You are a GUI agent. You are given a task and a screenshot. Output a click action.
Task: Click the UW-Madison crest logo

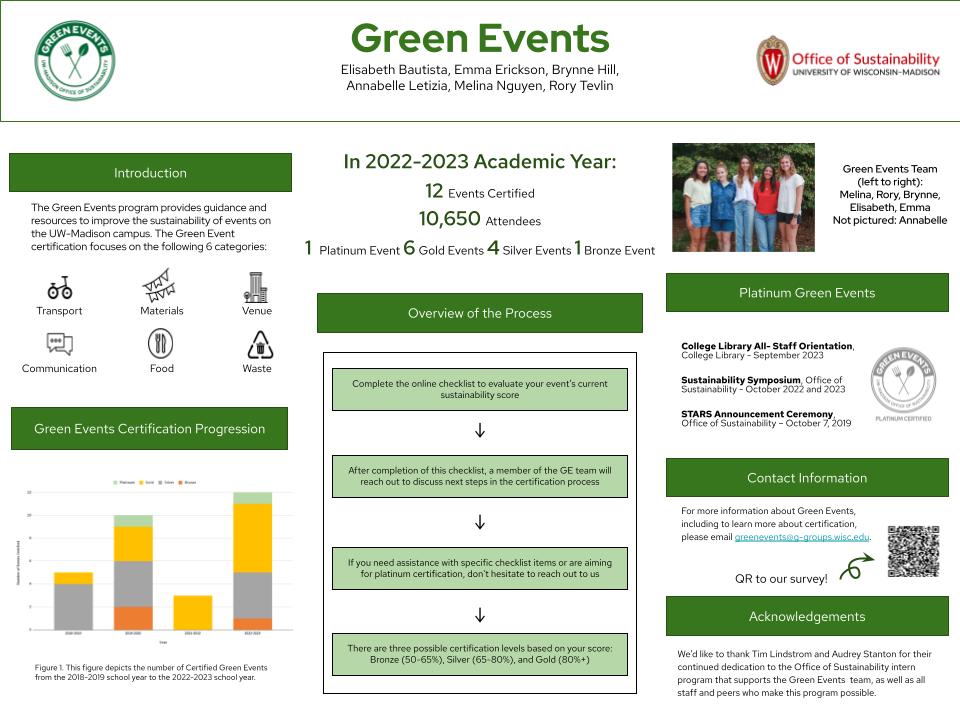772,60
